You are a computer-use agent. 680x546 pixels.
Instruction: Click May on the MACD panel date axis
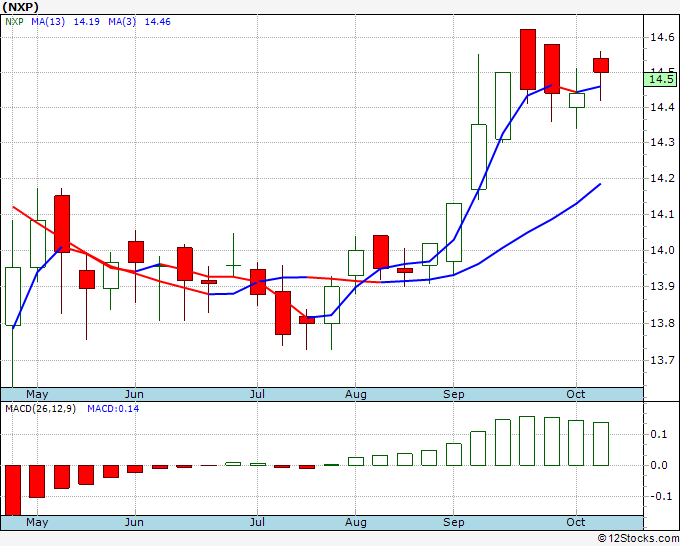(x=37, y=522)
